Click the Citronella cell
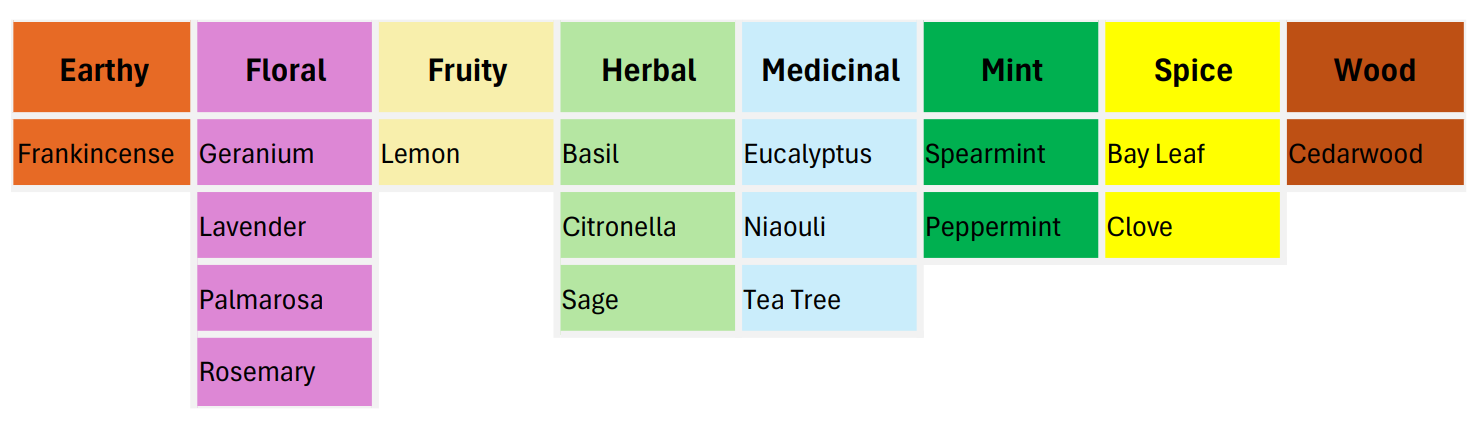 tap(648, 226)
